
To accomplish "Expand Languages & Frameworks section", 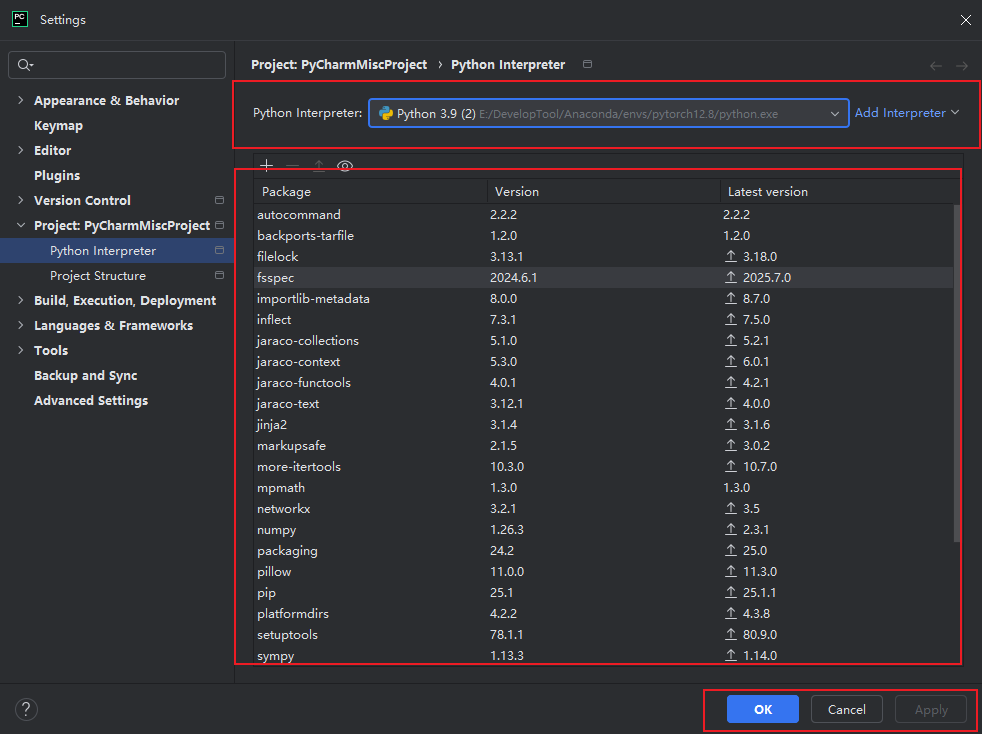I will pyautogui.click(x=21, y=326).
